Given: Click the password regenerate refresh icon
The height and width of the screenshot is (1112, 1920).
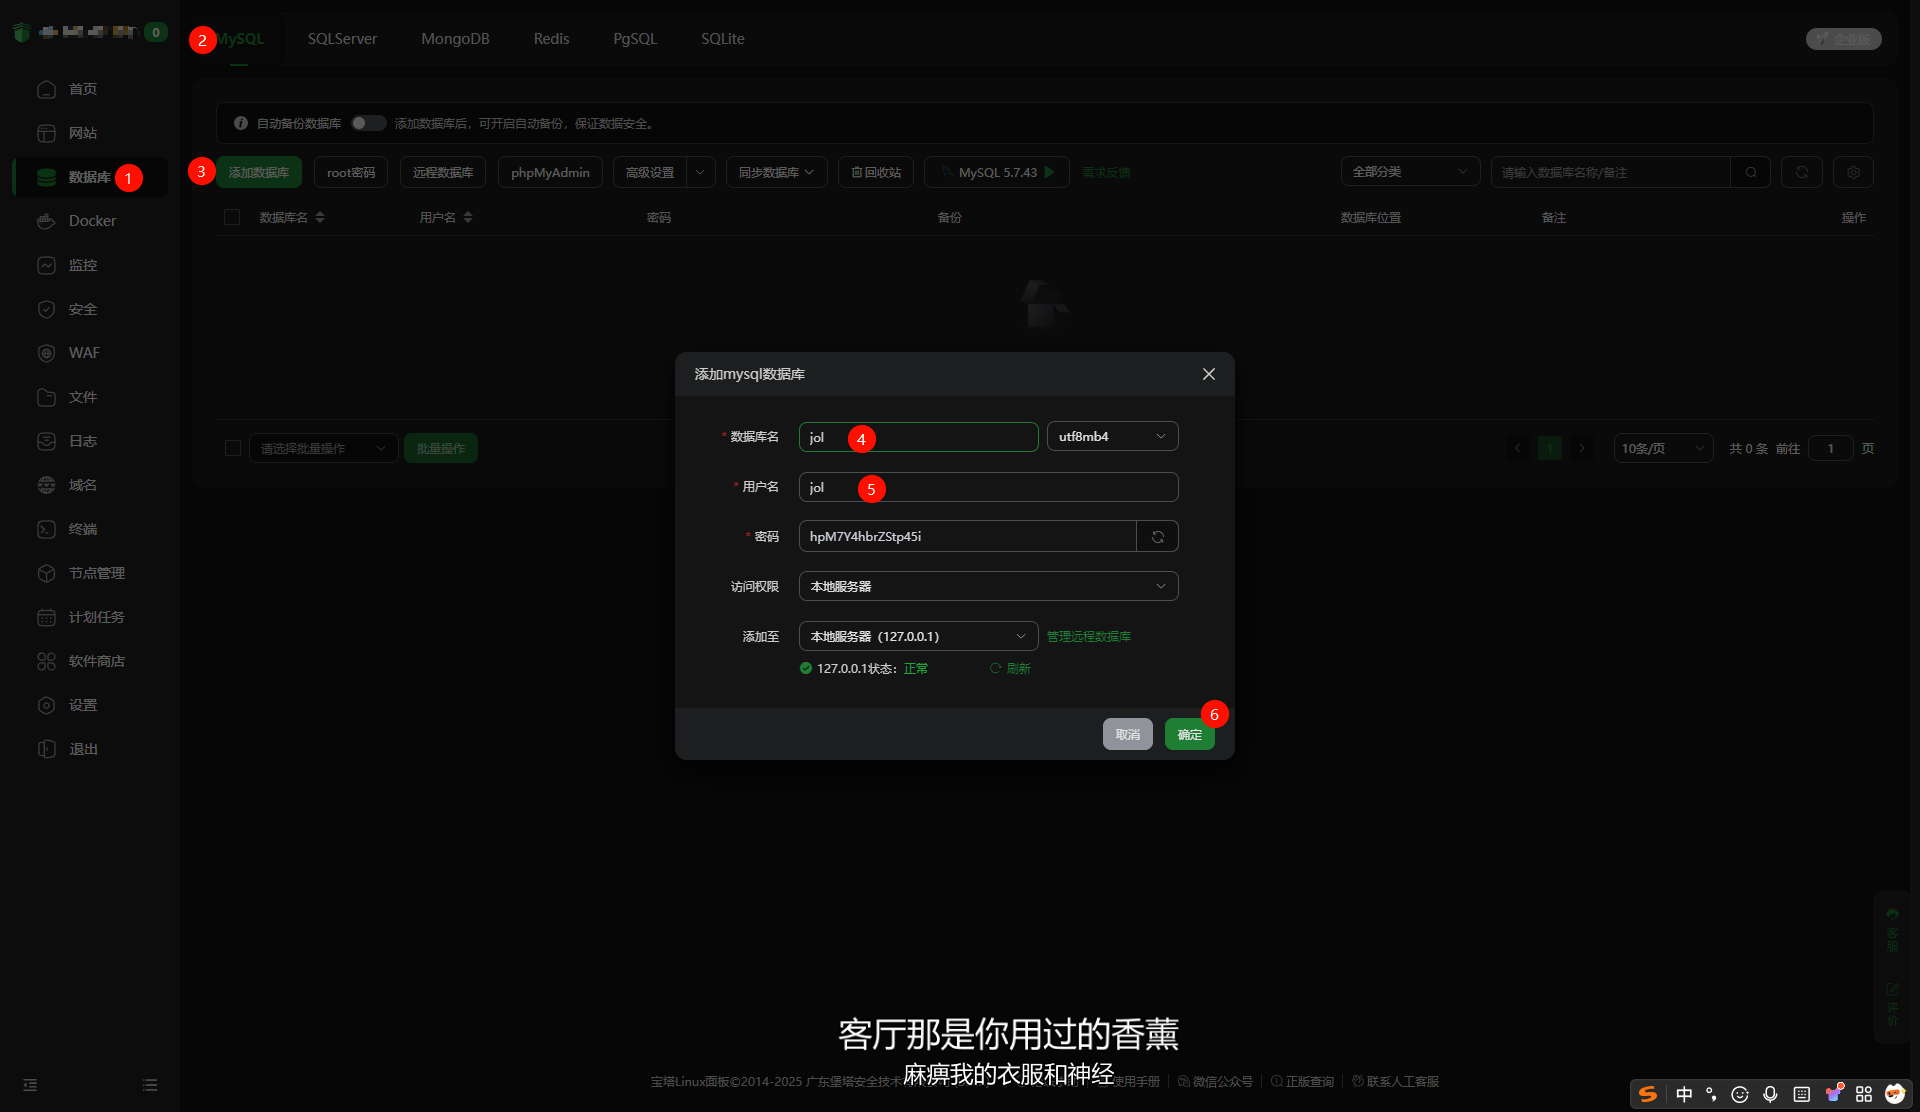Looking at the screenshot, I should click(1157, 537).
